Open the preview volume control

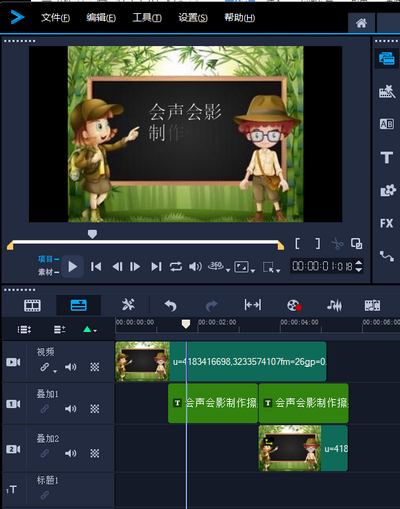point(195,266)
